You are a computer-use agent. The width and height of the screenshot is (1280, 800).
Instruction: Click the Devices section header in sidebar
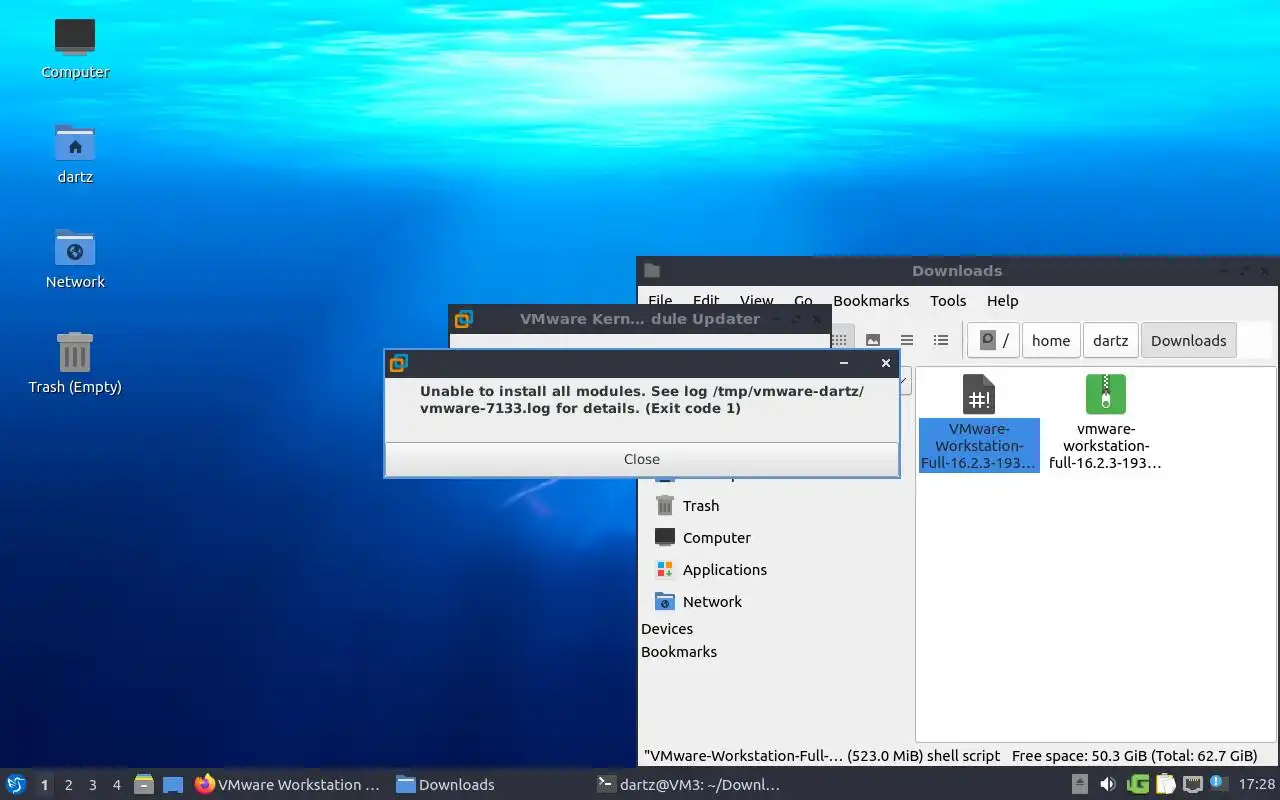667,629
